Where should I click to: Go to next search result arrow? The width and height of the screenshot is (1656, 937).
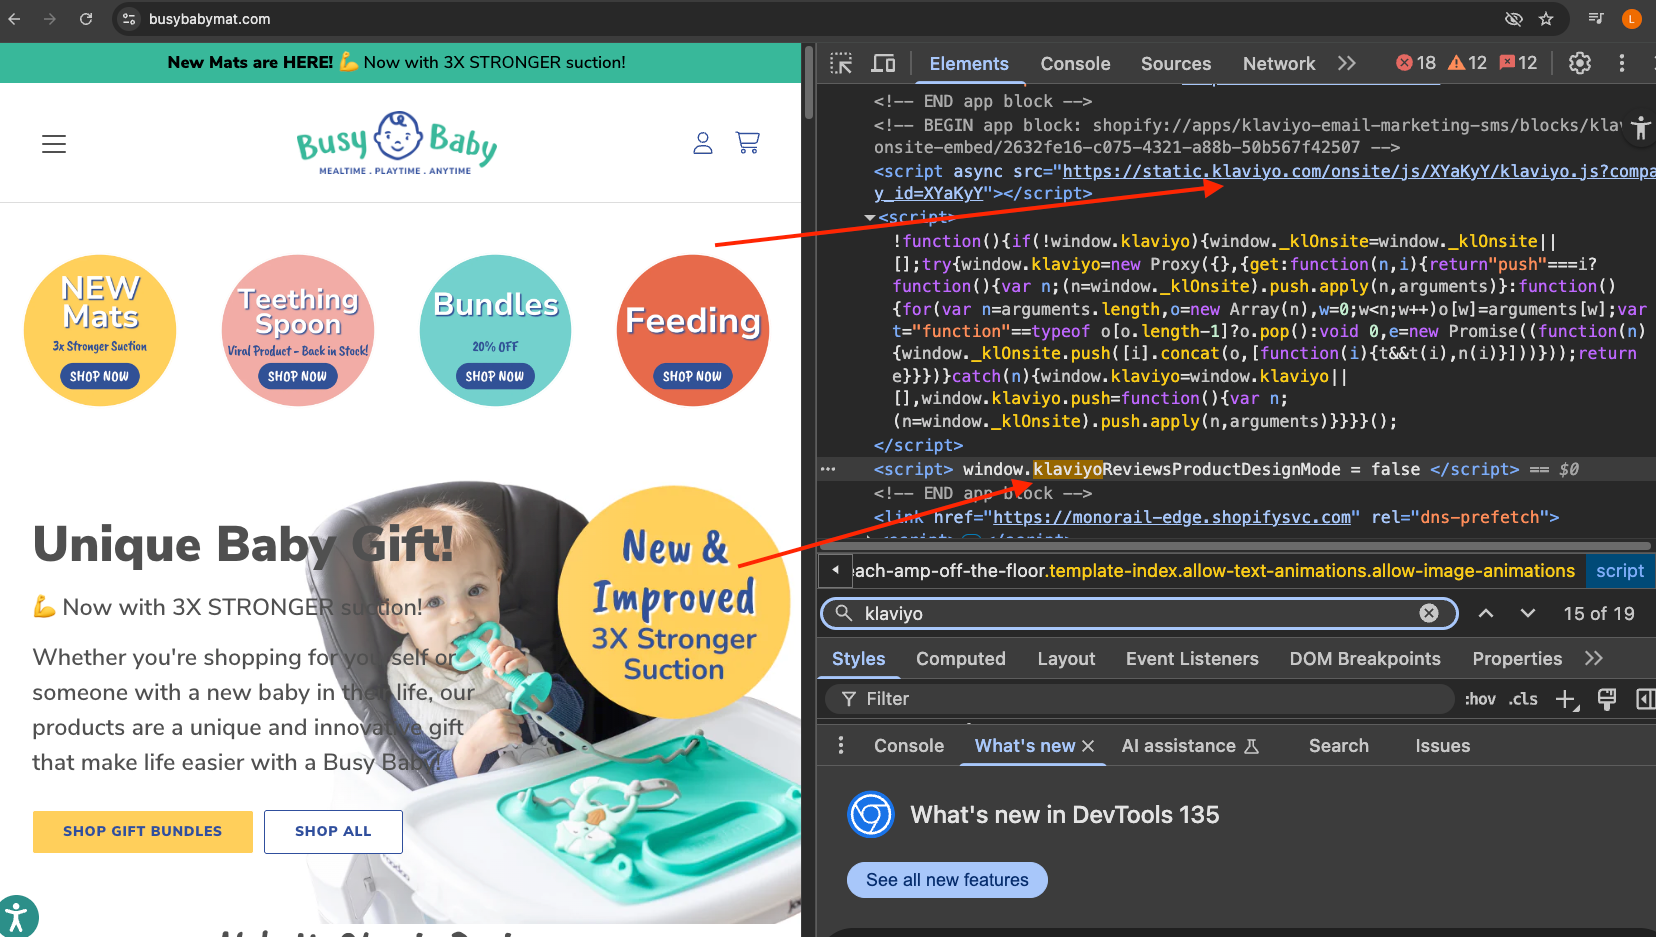(x=1528, y=614)
